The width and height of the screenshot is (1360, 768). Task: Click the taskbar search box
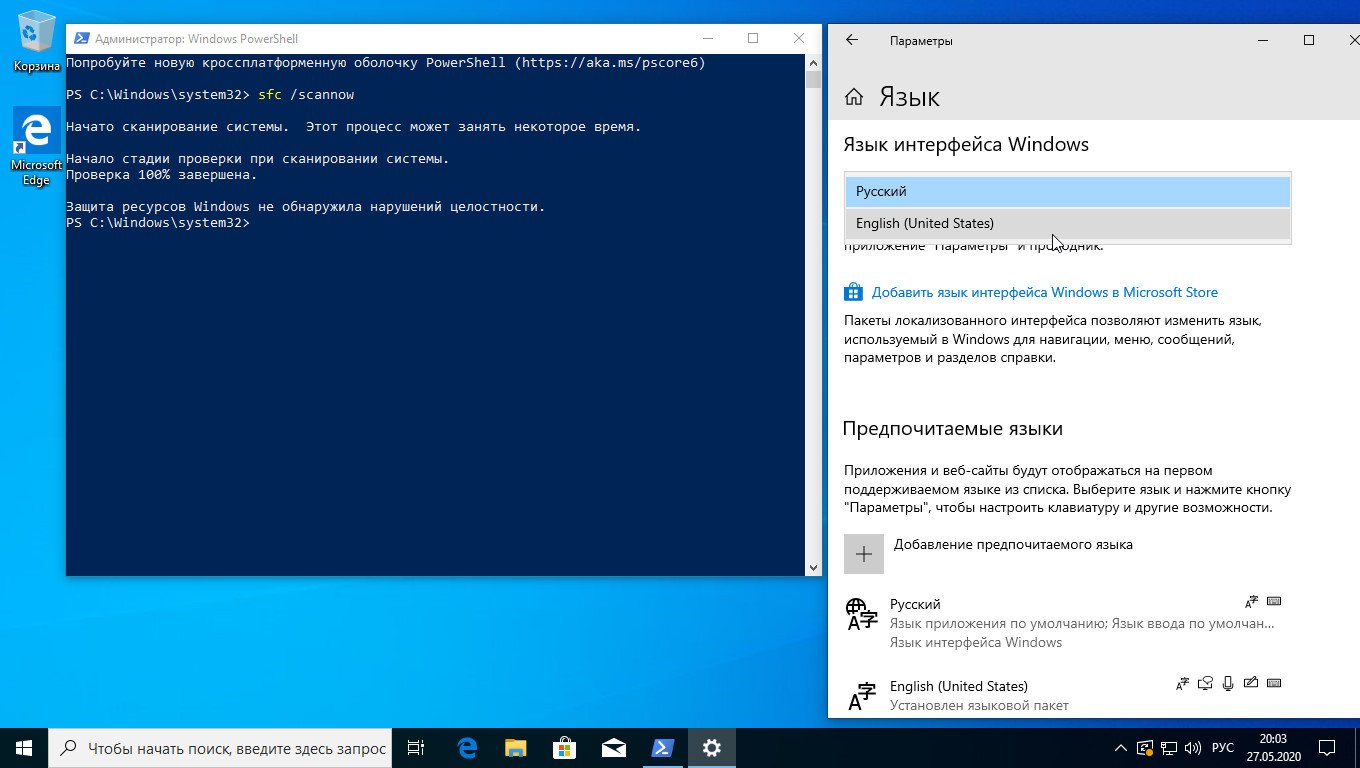[220, 747]
